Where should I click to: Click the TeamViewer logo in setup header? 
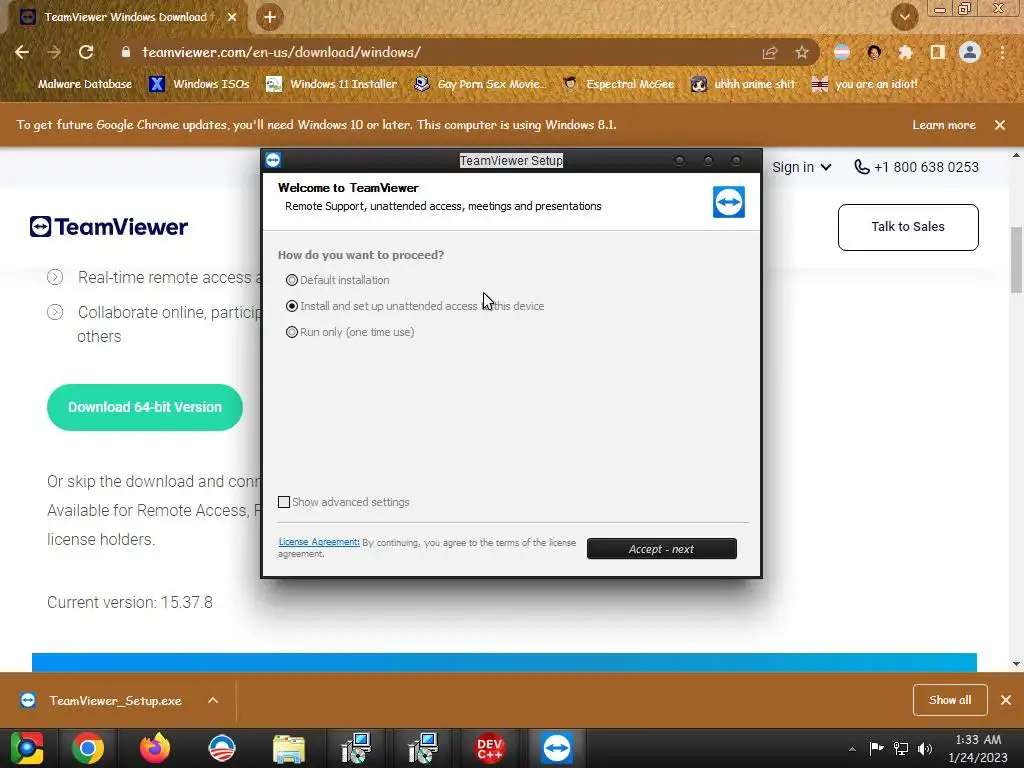click(729, 202)
